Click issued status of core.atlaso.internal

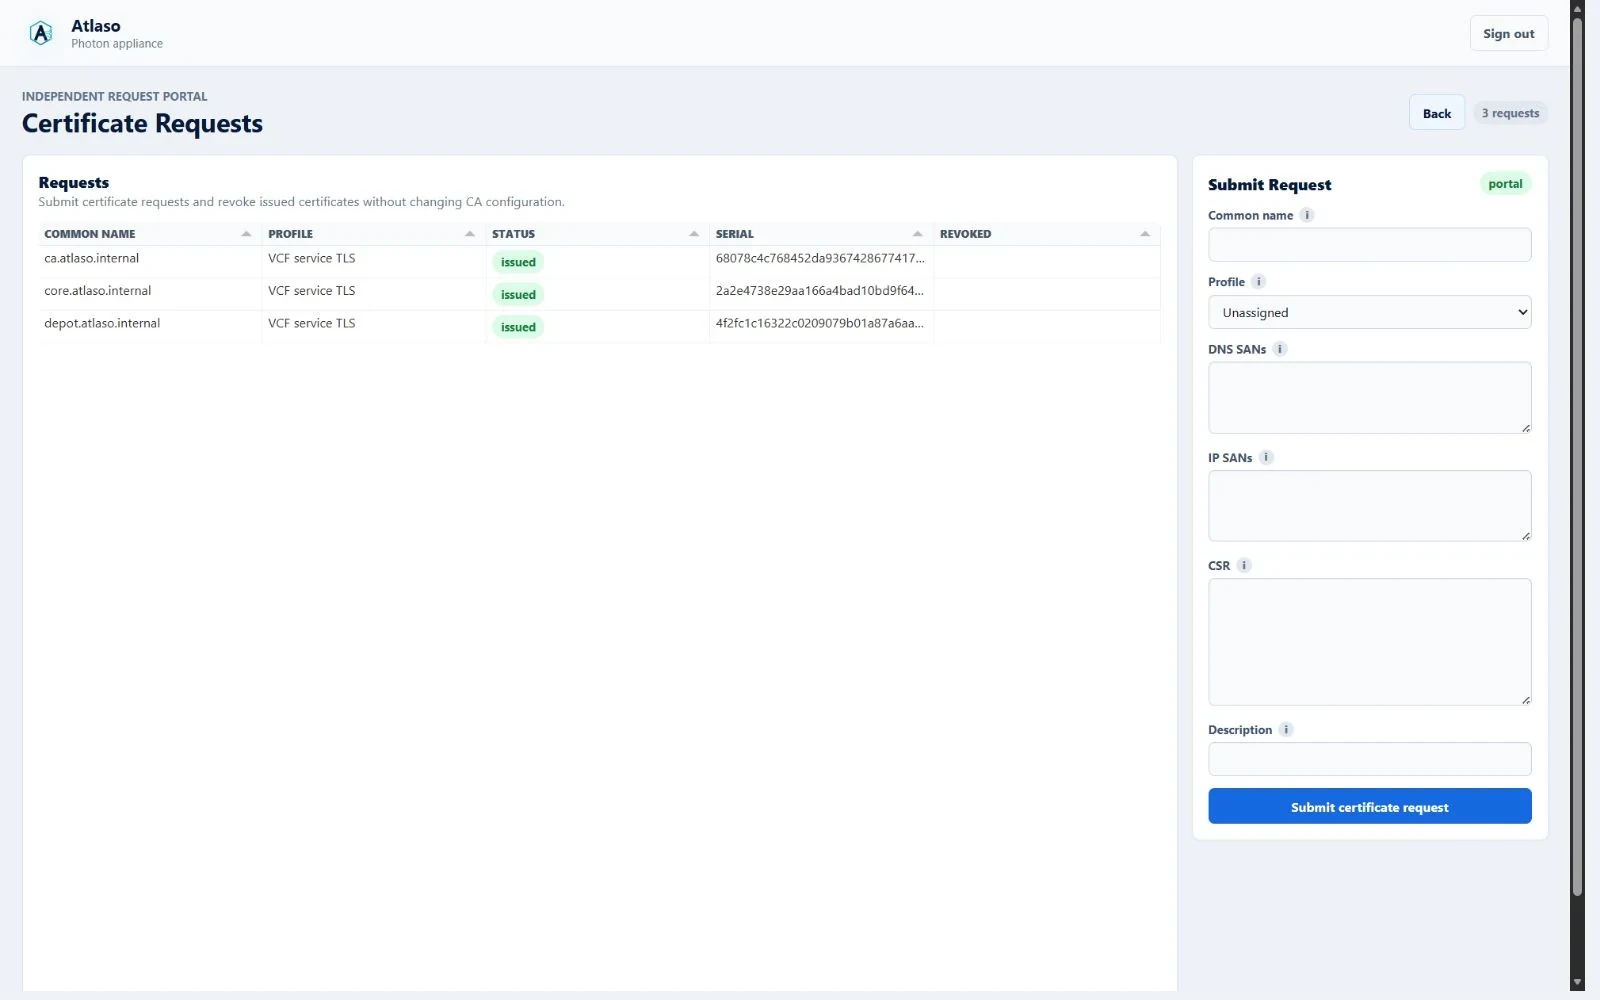518,294
